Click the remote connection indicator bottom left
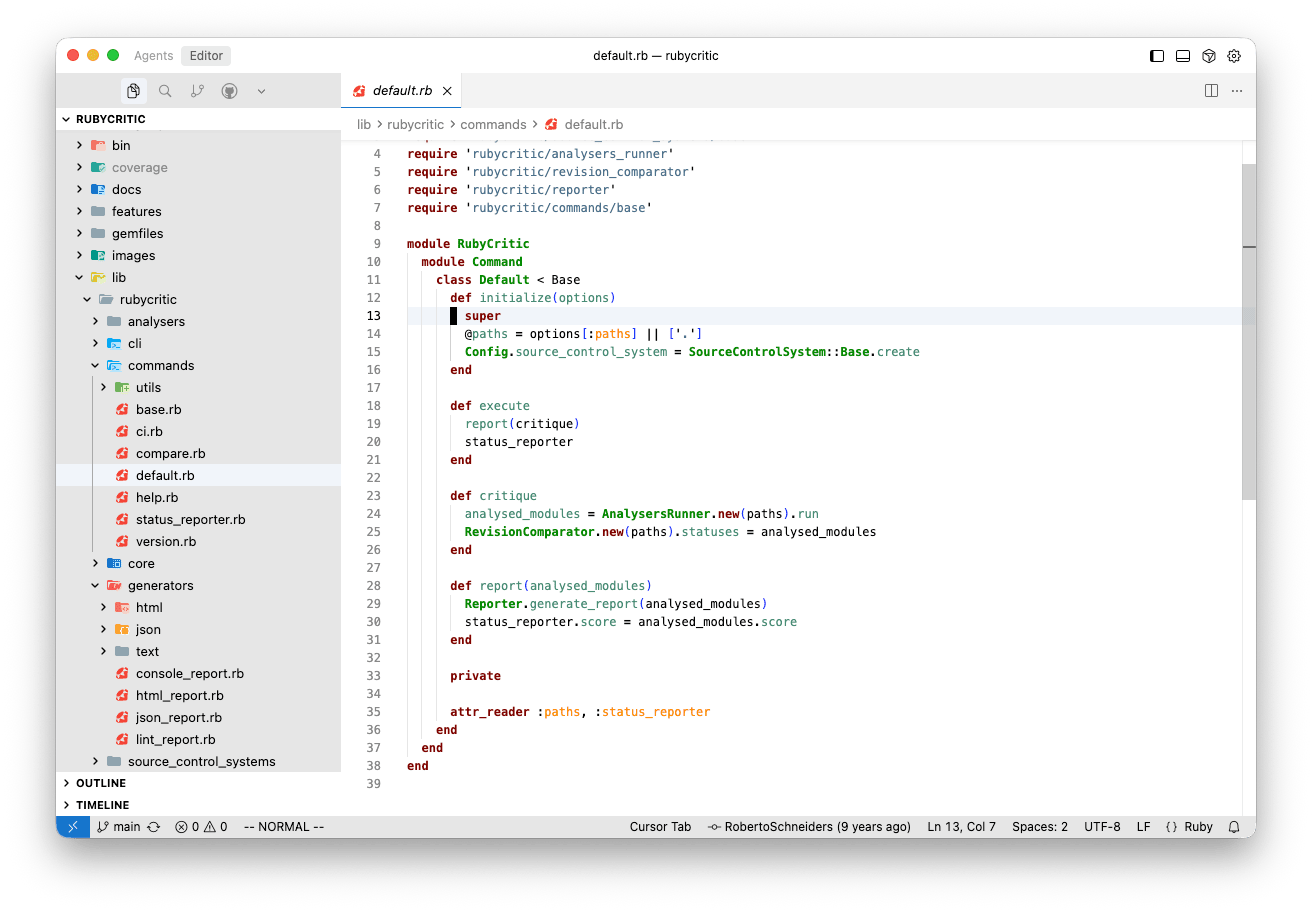Viewport: 1312px width, 912px height. (x=72, y=826)
